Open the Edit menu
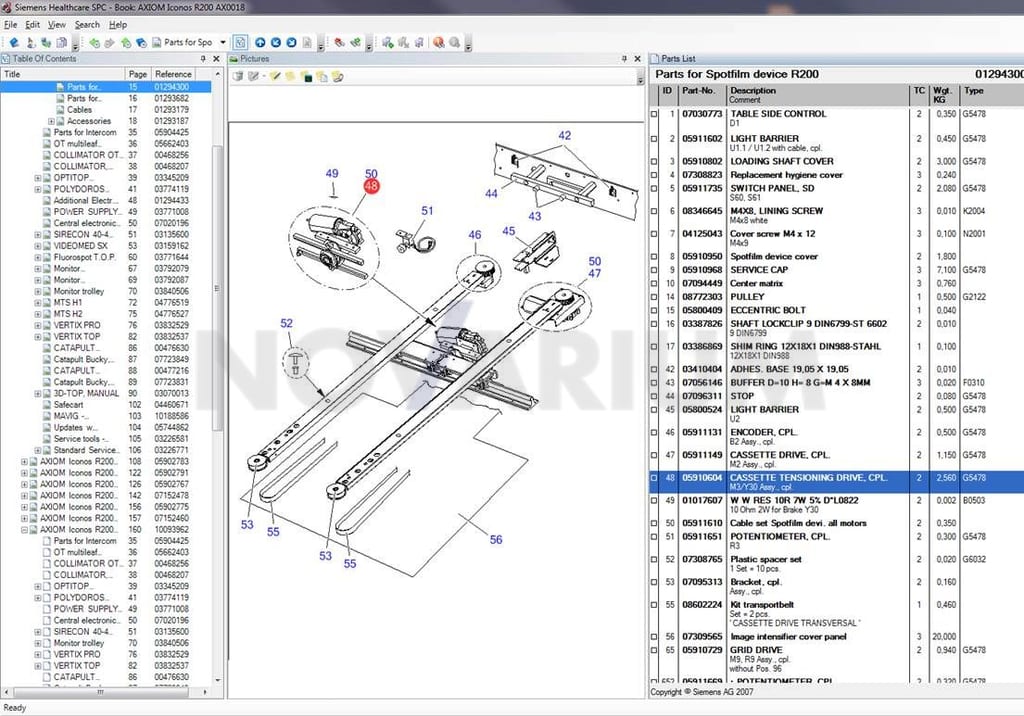Viewport: 1024px width, 716px height. point(33,25)
